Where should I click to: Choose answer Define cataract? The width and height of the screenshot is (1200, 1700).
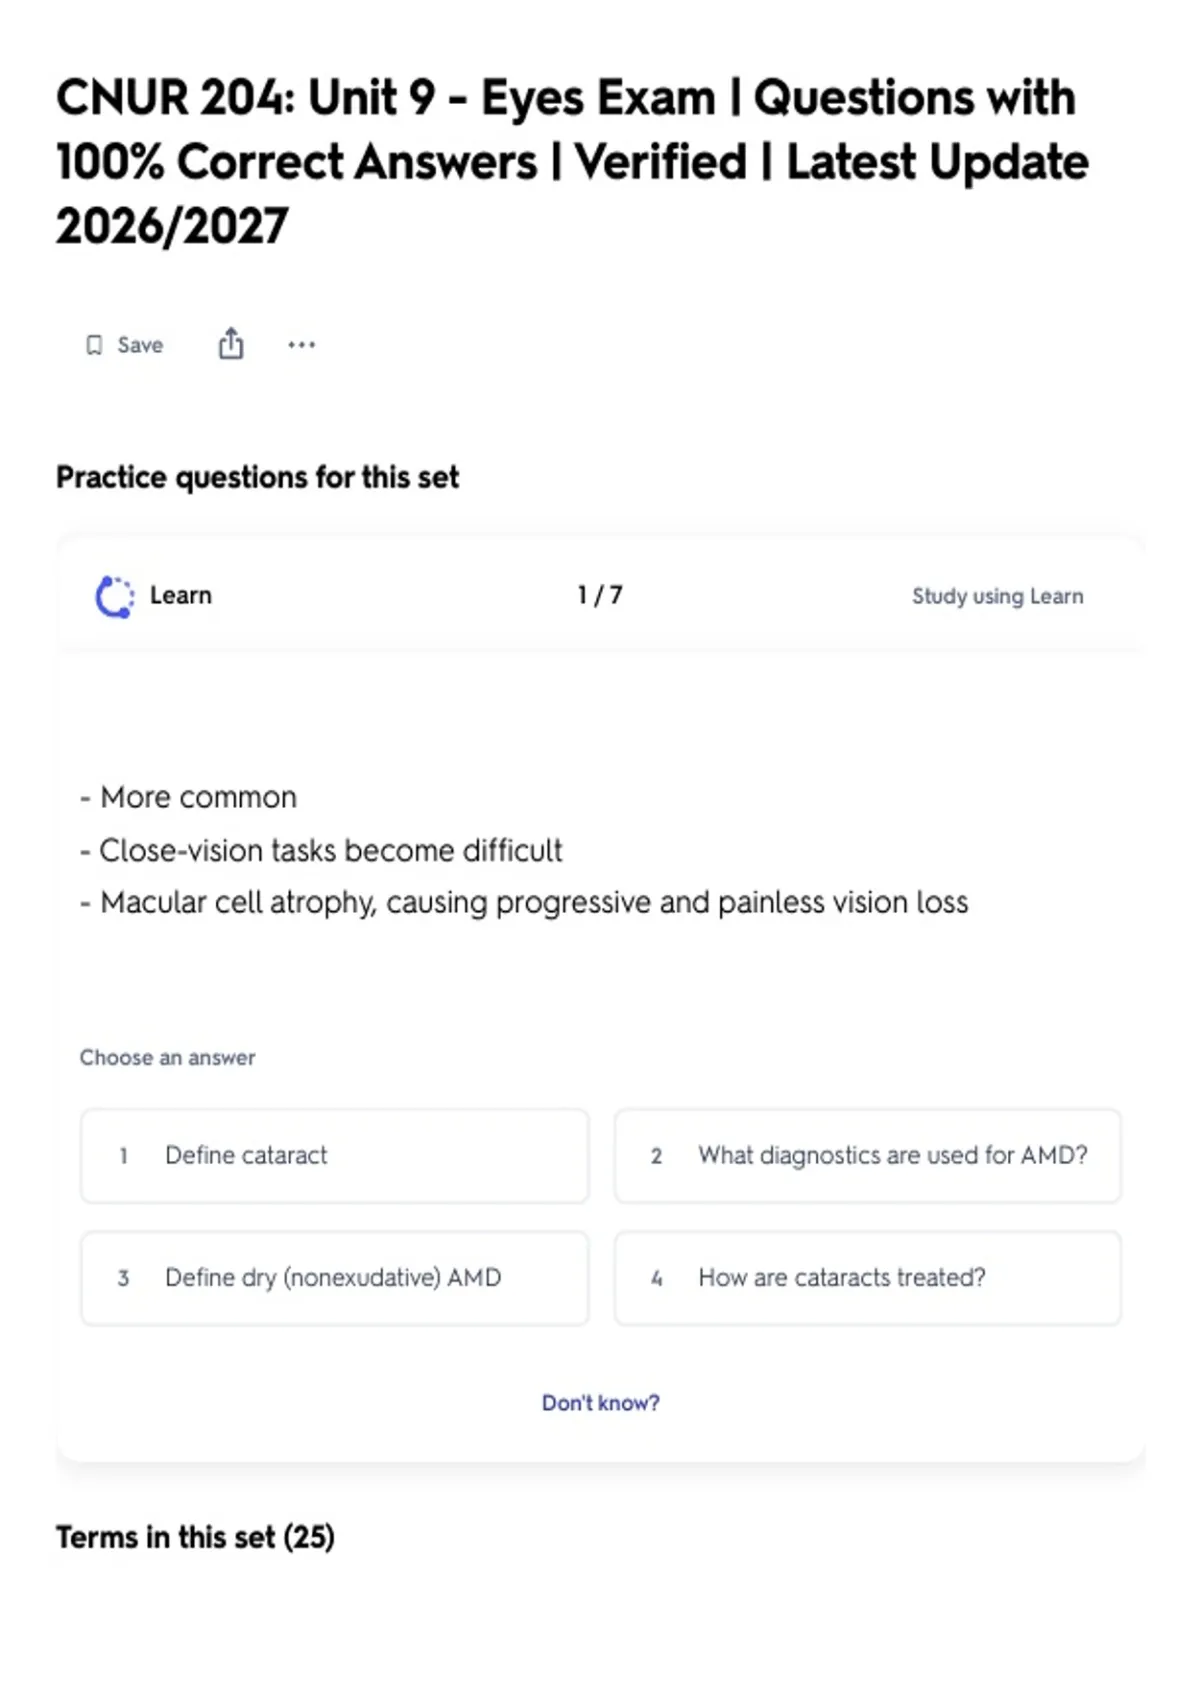[334, 1155]
